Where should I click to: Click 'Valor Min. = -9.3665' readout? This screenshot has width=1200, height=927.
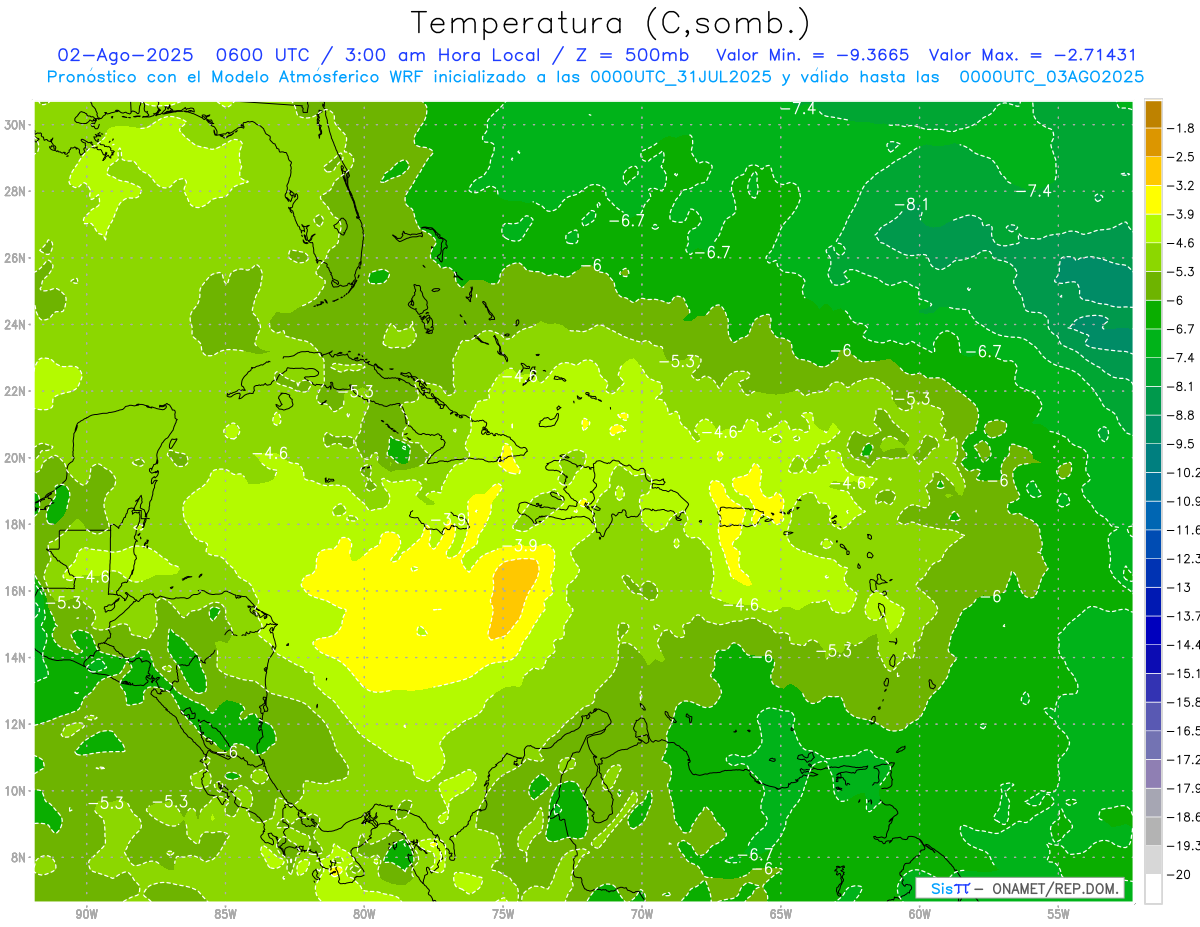pos(813,55)
